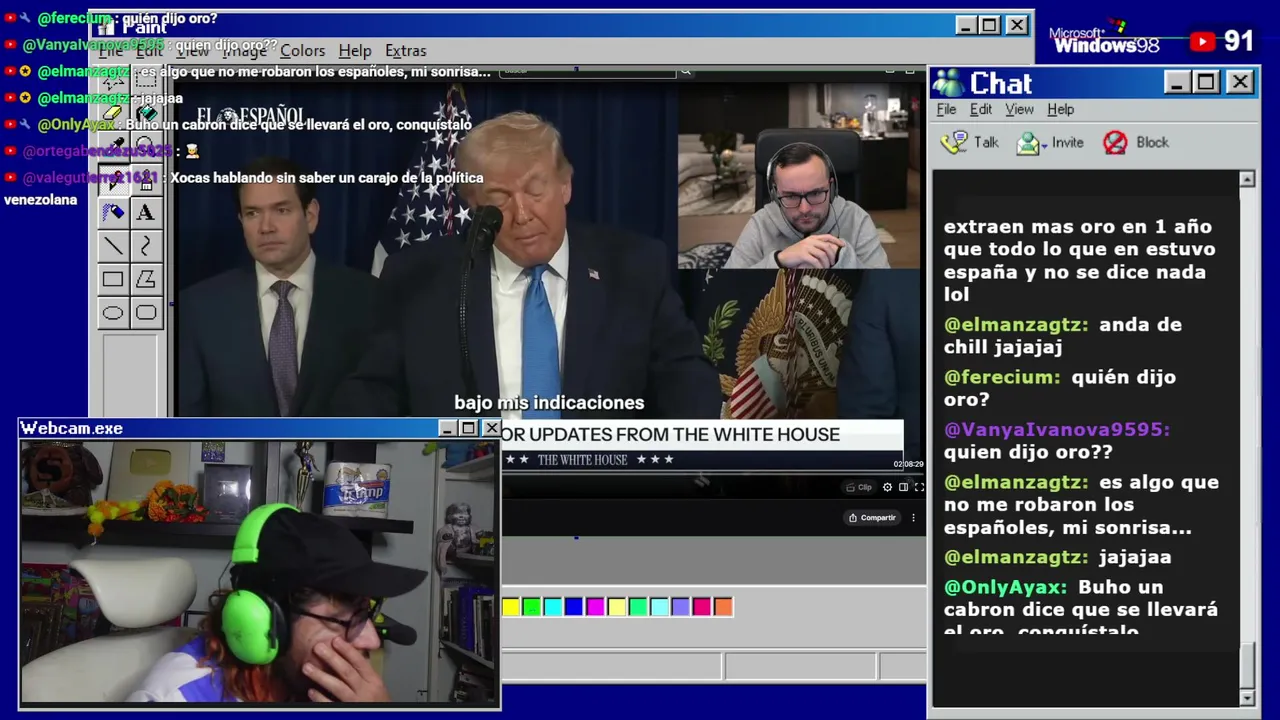Select the Text tool marked A
Screen dimensions: 1280x720
[146, 212]
